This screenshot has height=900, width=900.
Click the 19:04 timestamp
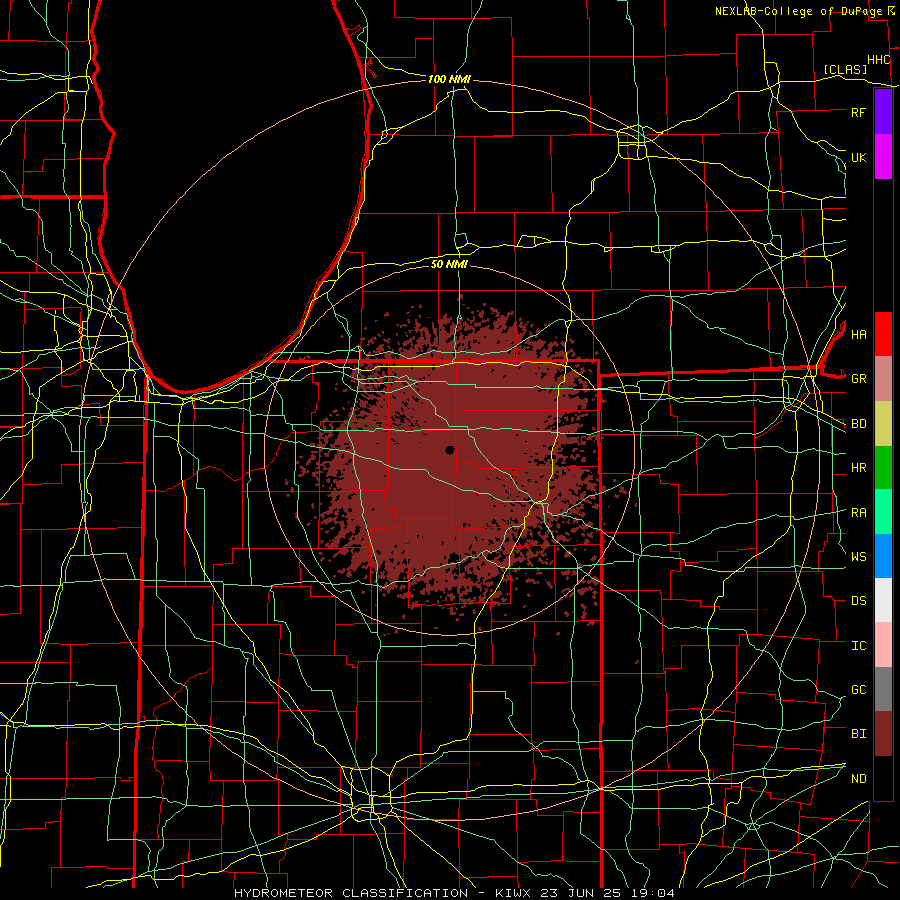point(652,893)
